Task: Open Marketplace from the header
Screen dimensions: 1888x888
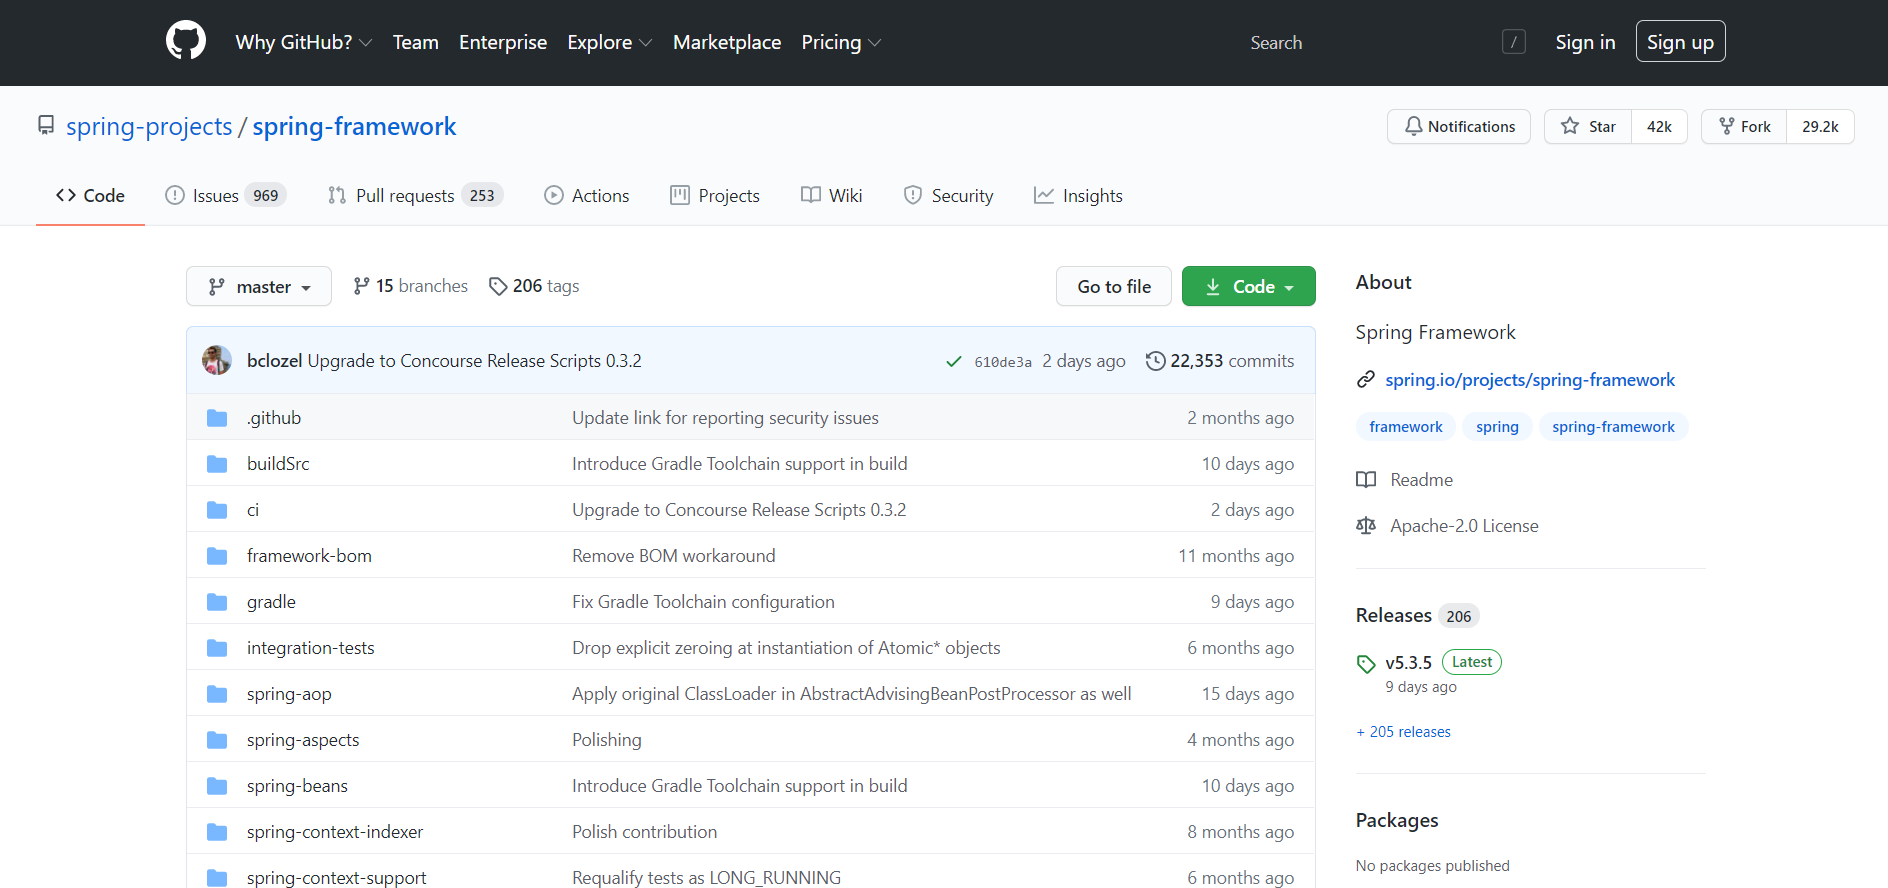Action: click(727, 42)
